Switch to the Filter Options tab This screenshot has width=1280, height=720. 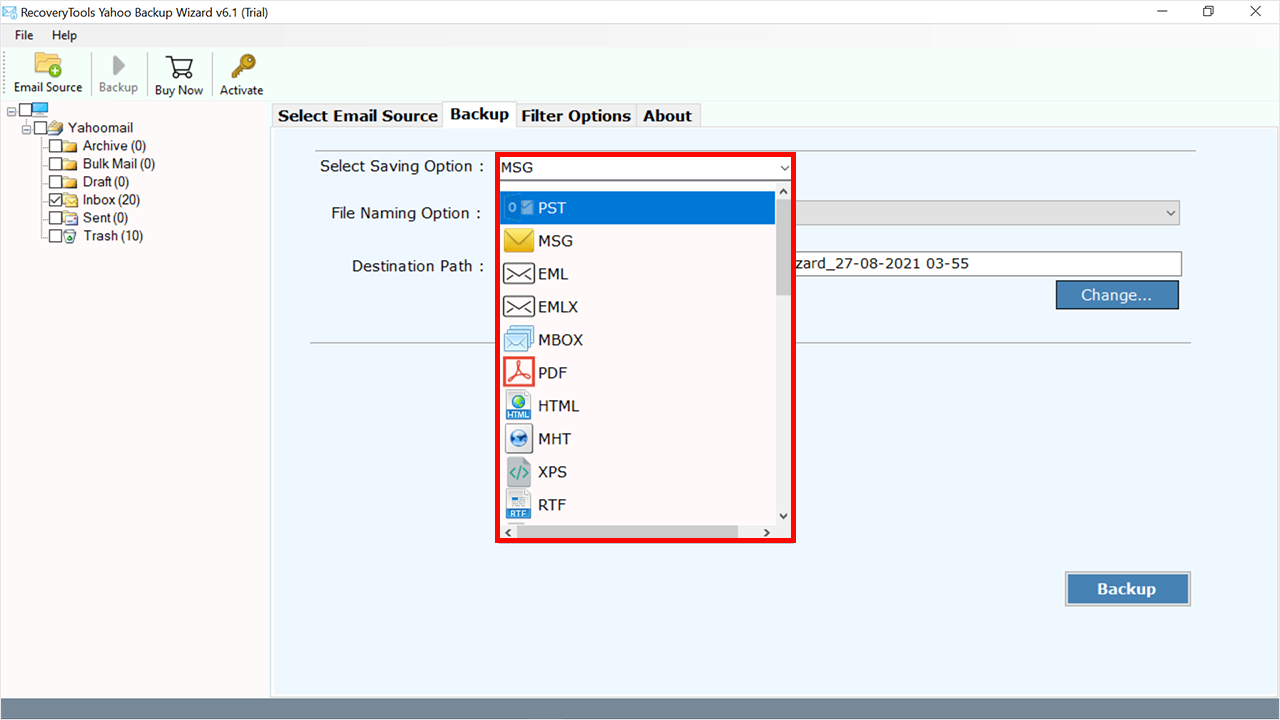click(575, 116)
